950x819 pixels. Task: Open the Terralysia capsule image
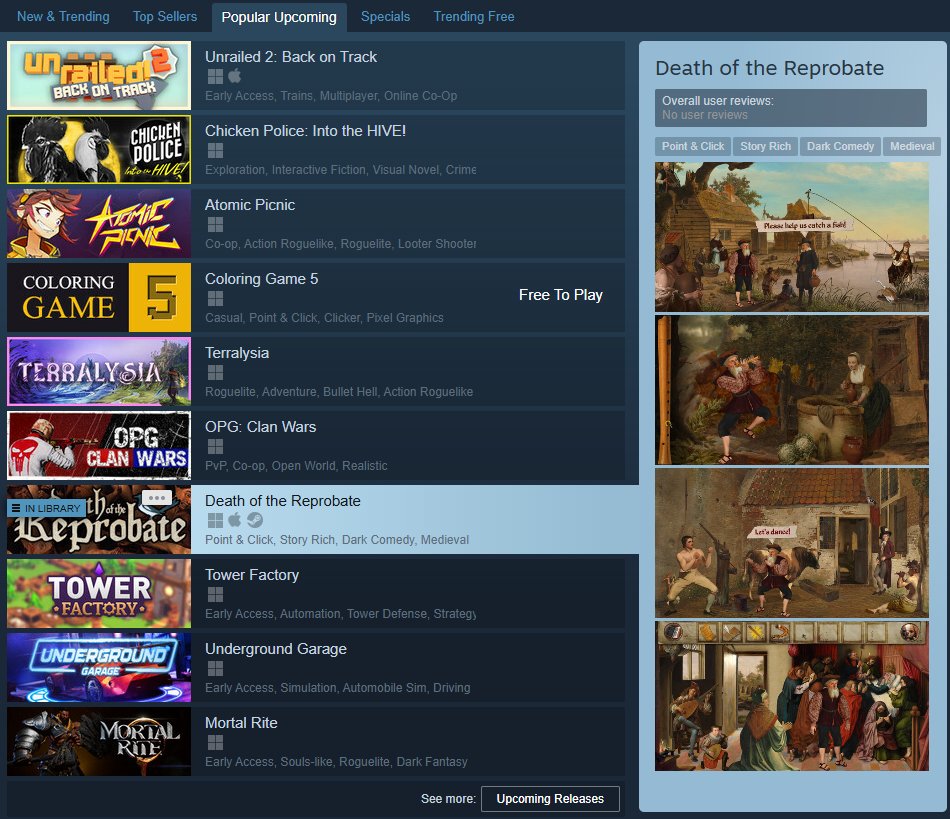coord(99,371)
